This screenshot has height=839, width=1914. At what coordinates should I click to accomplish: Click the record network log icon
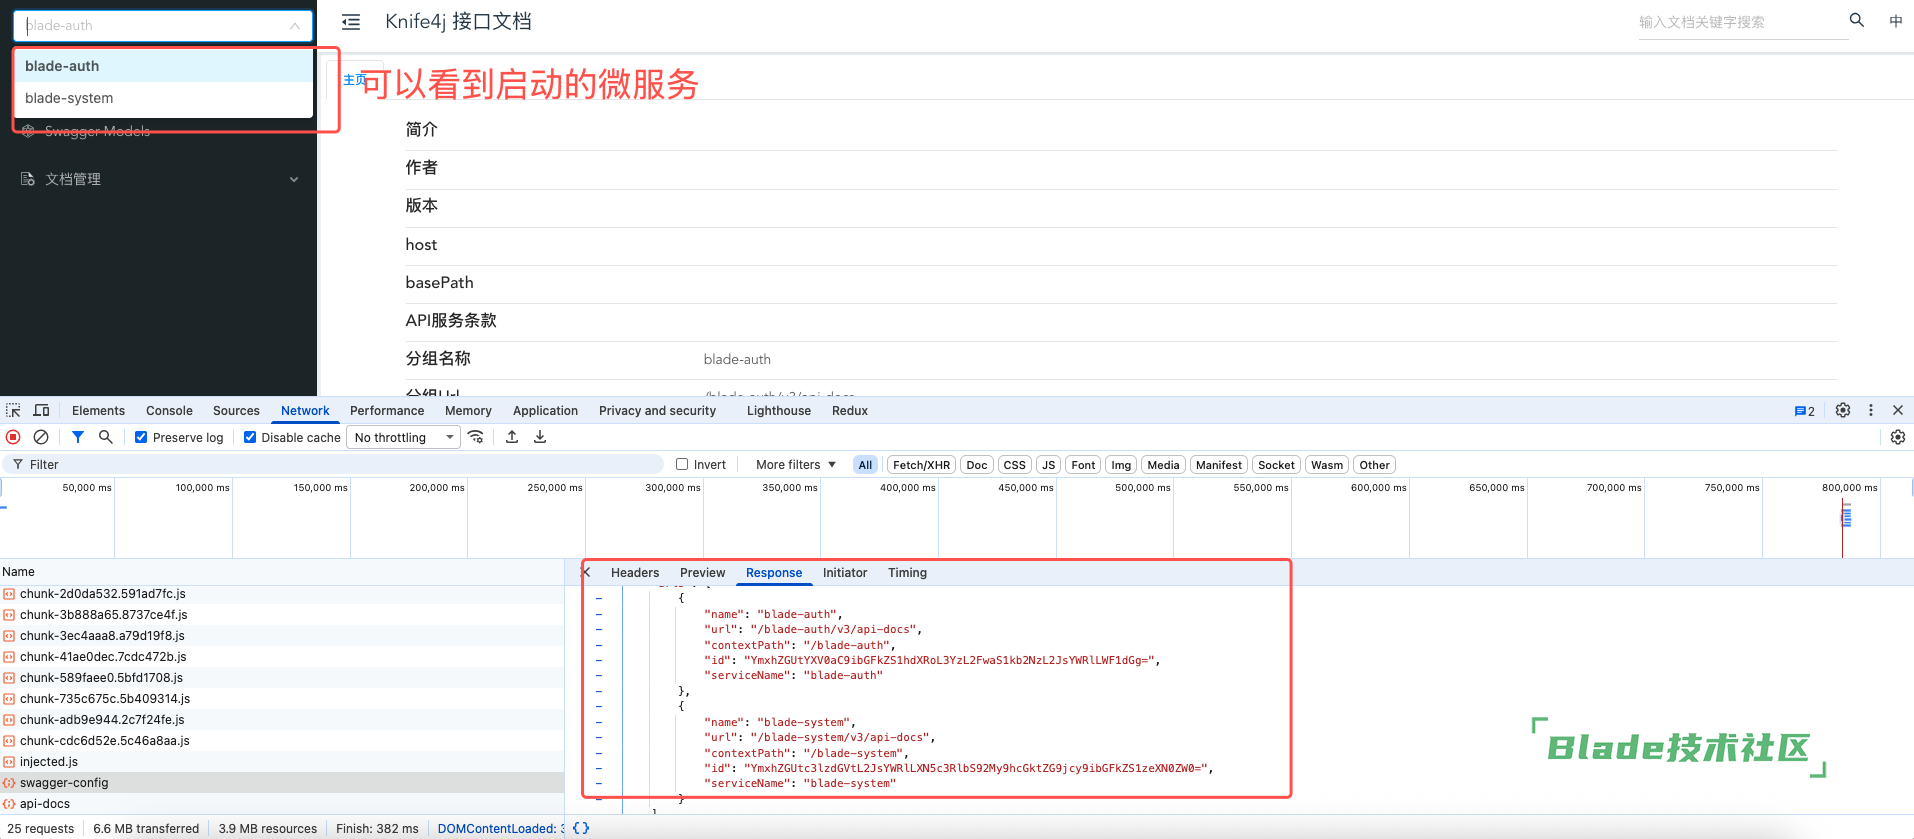pos(13,437)
